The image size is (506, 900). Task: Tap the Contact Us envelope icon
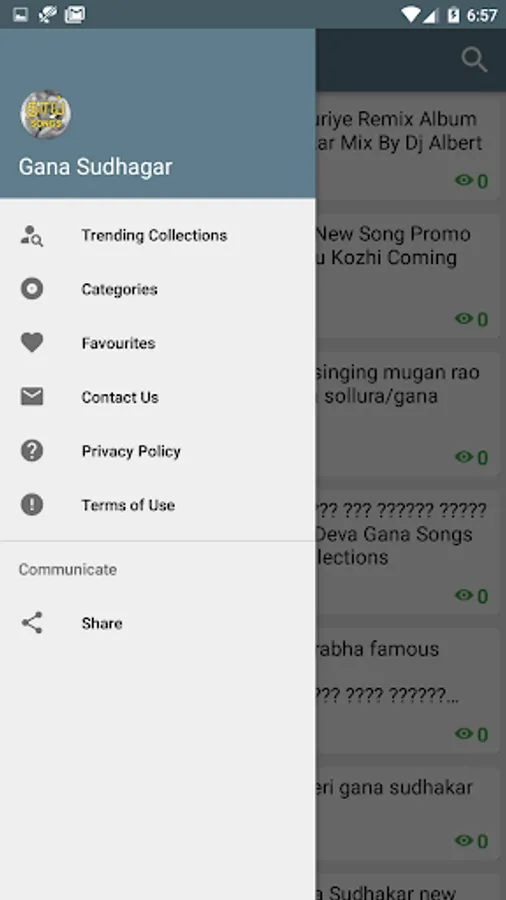(x=32, y=397)
